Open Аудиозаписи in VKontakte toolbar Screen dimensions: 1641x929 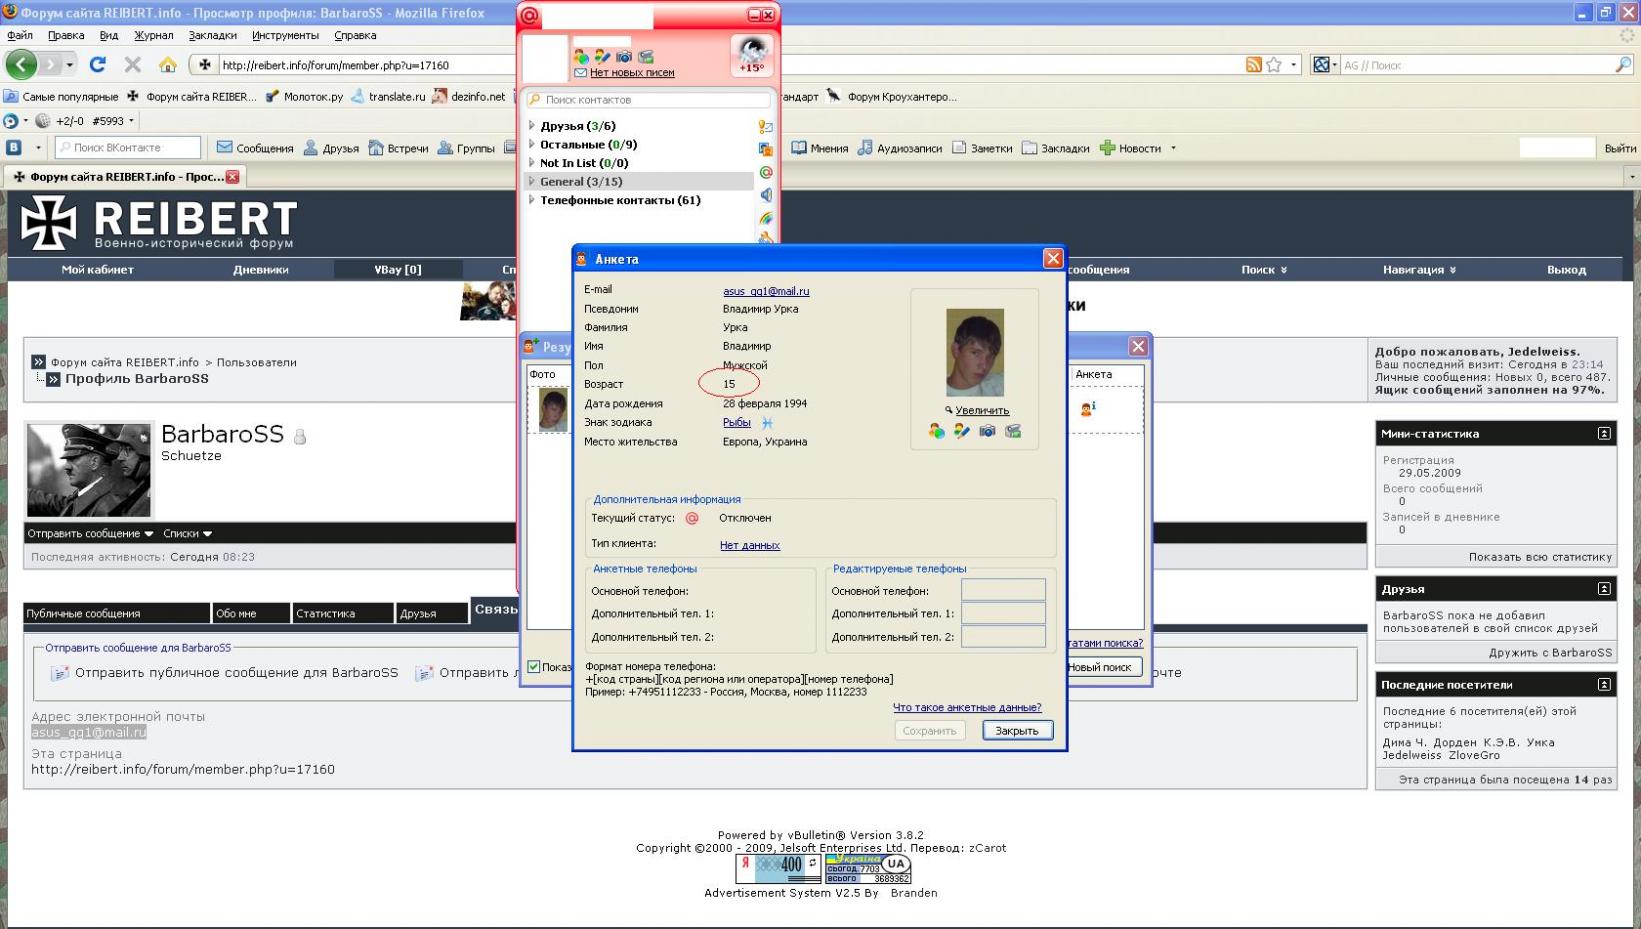click(x=900, y=148)
